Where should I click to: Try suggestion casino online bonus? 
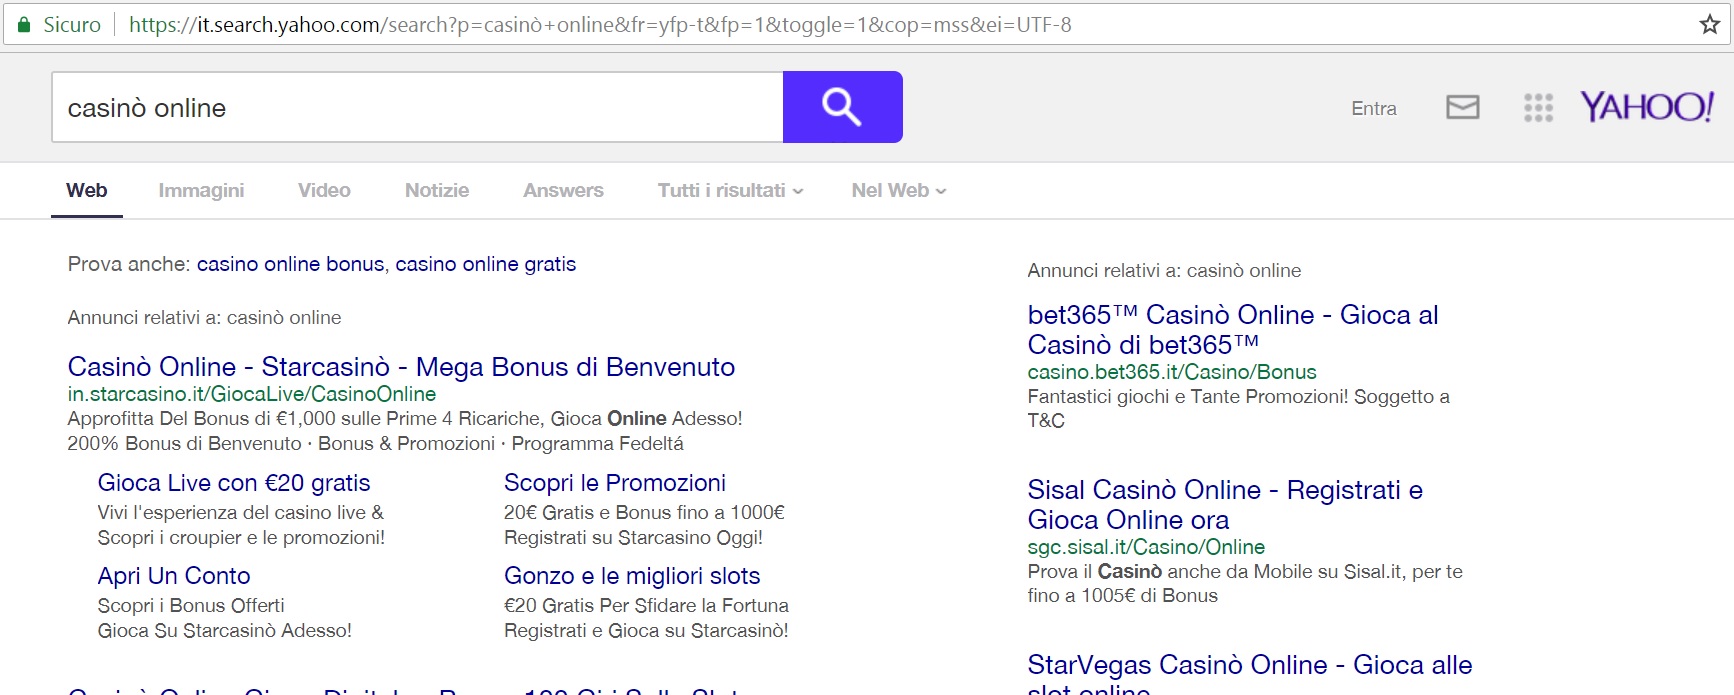pos(290,264)
